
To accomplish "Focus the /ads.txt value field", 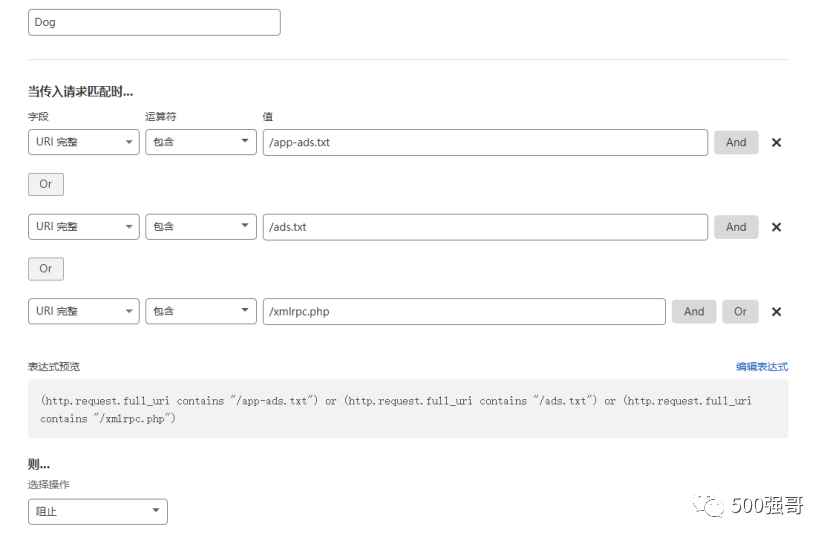I will 485,227.
